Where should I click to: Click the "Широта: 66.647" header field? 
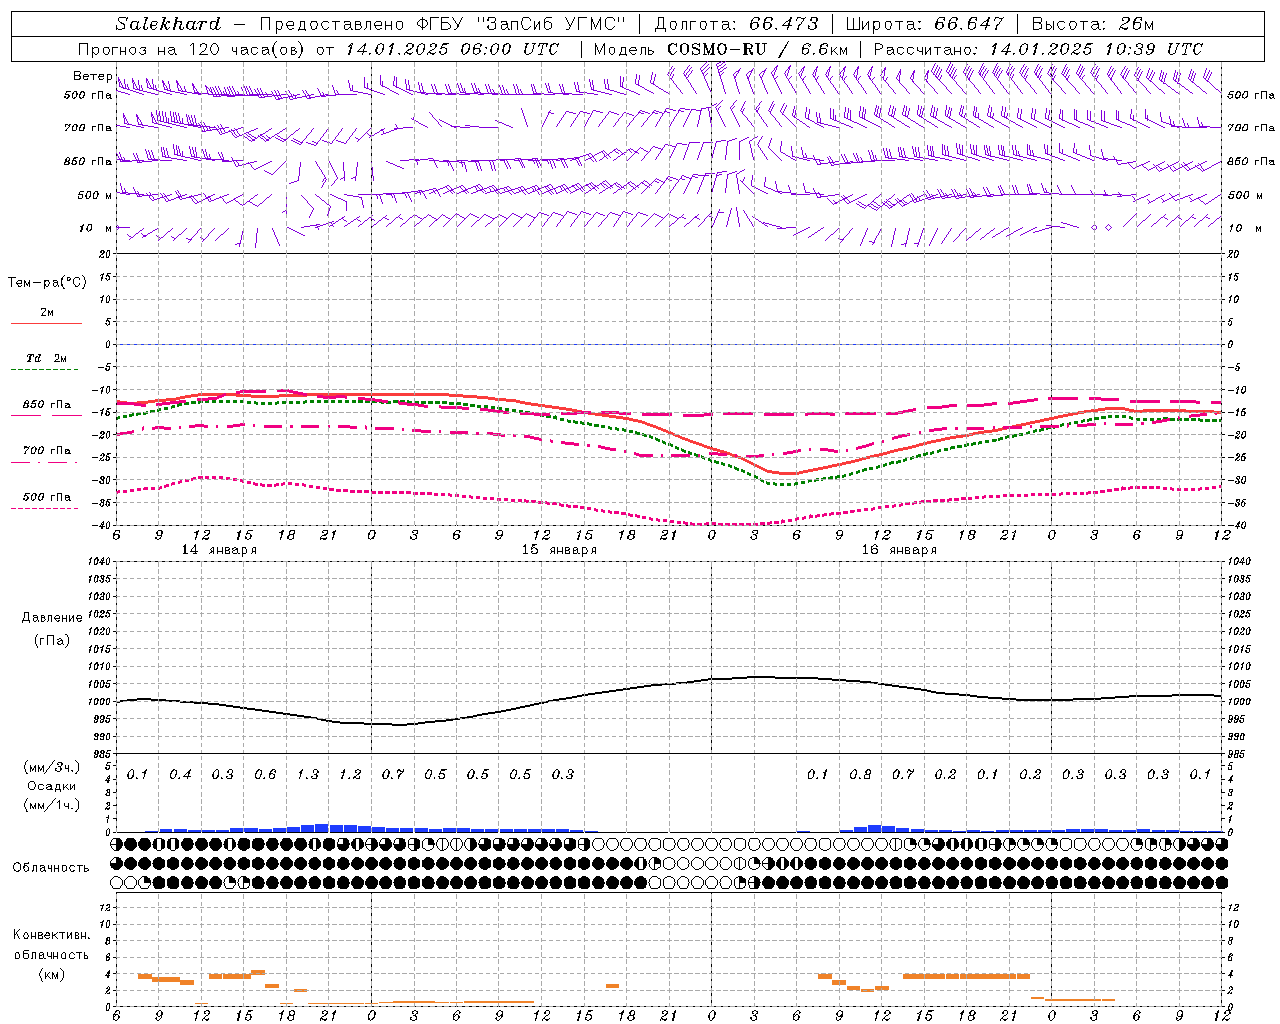coord(924,24)
